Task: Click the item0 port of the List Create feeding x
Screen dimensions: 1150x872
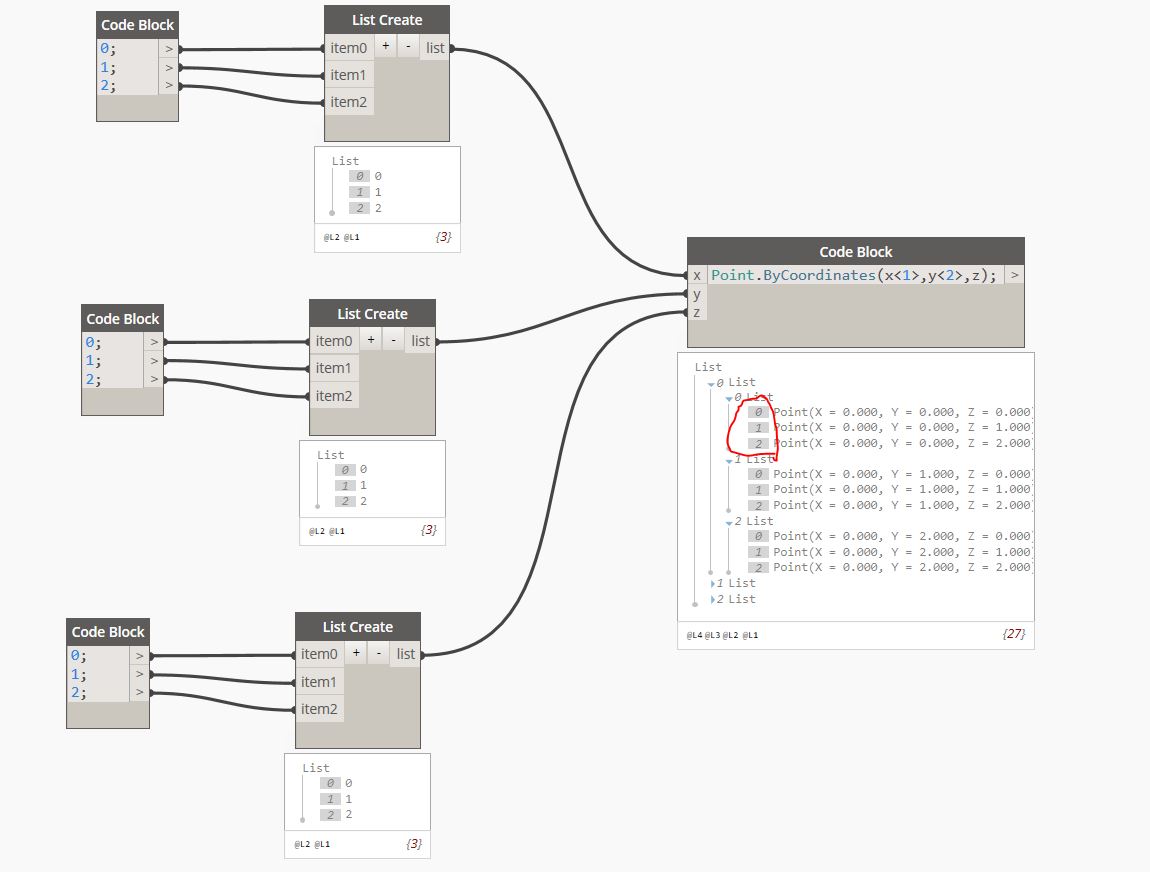Action: (348, 48)
